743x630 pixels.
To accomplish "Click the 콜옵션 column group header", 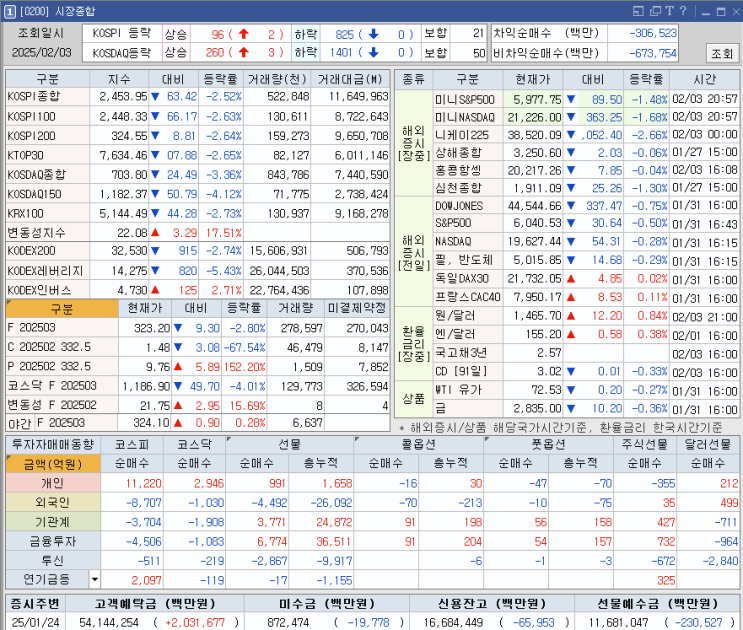I will [418, 444].
